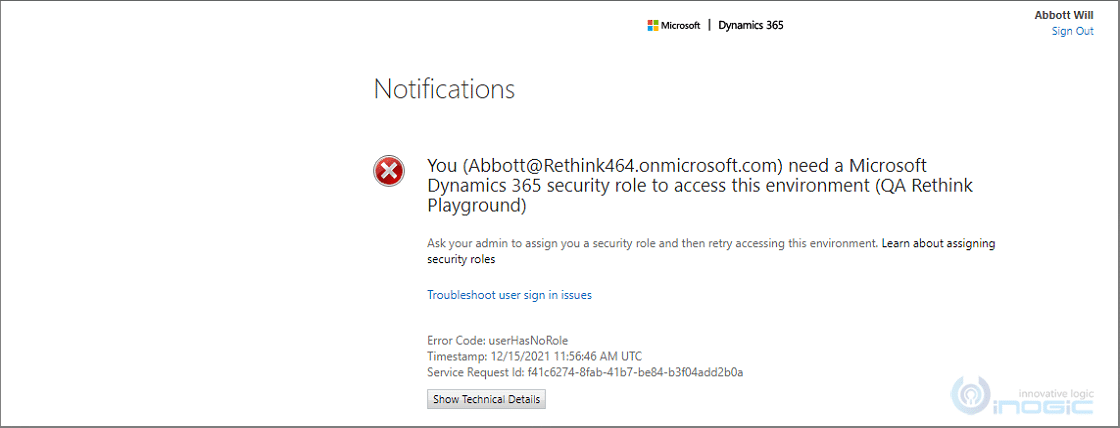1120x428 pixels.
Task: Show Technical Details button
Action: click(486, 399)
